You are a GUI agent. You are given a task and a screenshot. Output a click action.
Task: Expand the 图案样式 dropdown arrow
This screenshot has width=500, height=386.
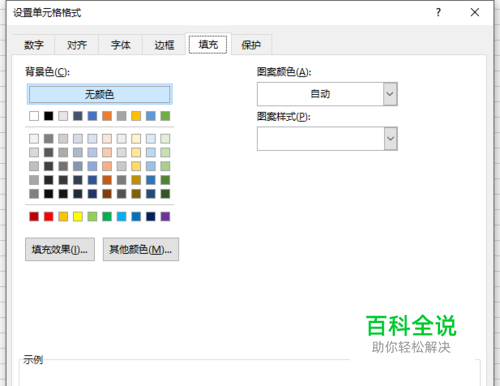tap(390, 138)
